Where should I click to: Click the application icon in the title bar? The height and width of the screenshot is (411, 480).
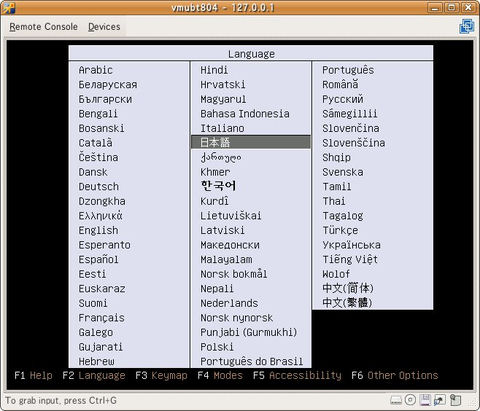click(x=8, y=8)
